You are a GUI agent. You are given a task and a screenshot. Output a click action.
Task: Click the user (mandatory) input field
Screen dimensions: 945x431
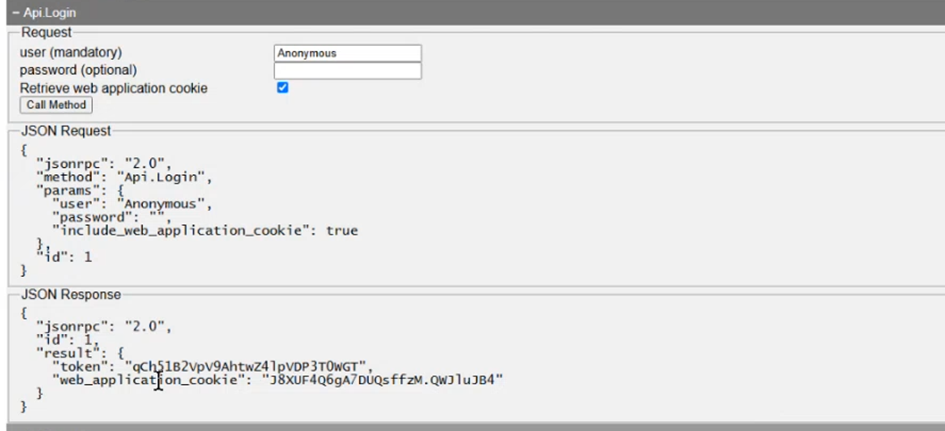[347, 53]
